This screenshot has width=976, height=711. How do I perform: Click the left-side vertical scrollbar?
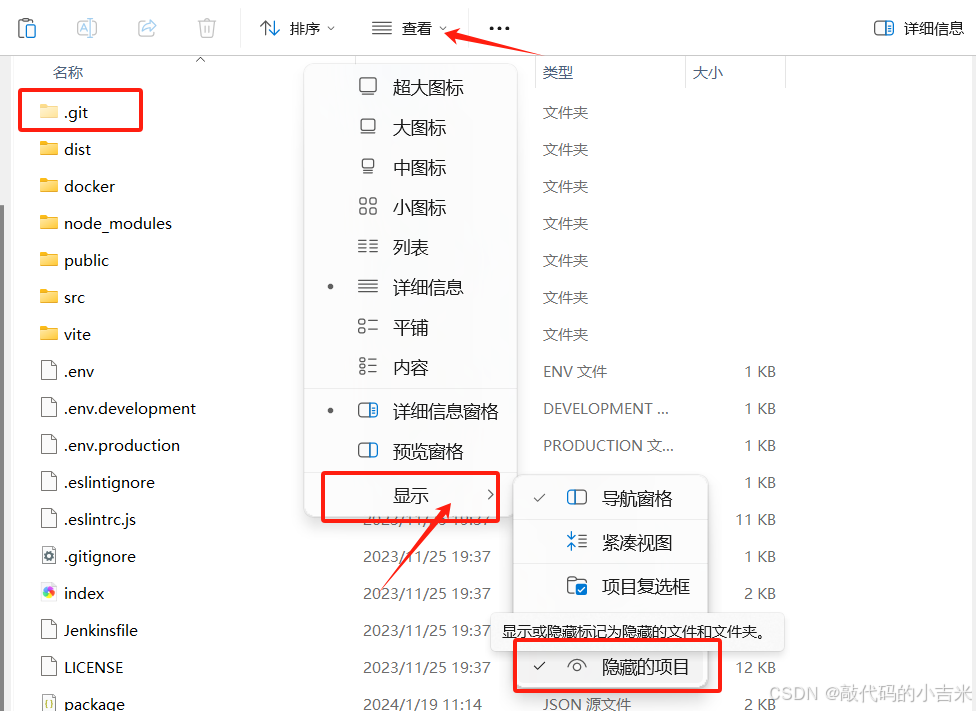[x=2, y=458]
